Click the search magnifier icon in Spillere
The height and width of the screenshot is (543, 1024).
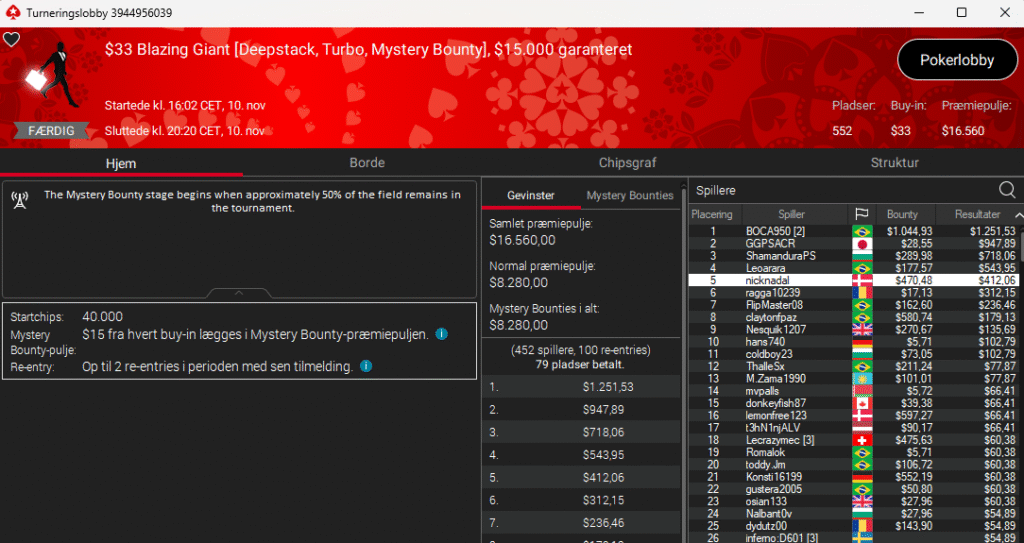pyautogui.click(x=1007, y=190)
